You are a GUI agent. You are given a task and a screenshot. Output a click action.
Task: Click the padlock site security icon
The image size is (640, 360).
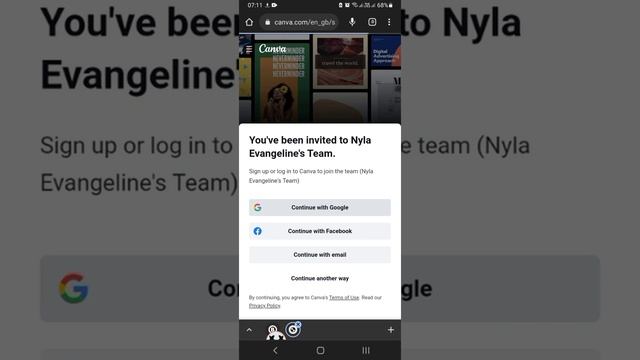(267, 22)
